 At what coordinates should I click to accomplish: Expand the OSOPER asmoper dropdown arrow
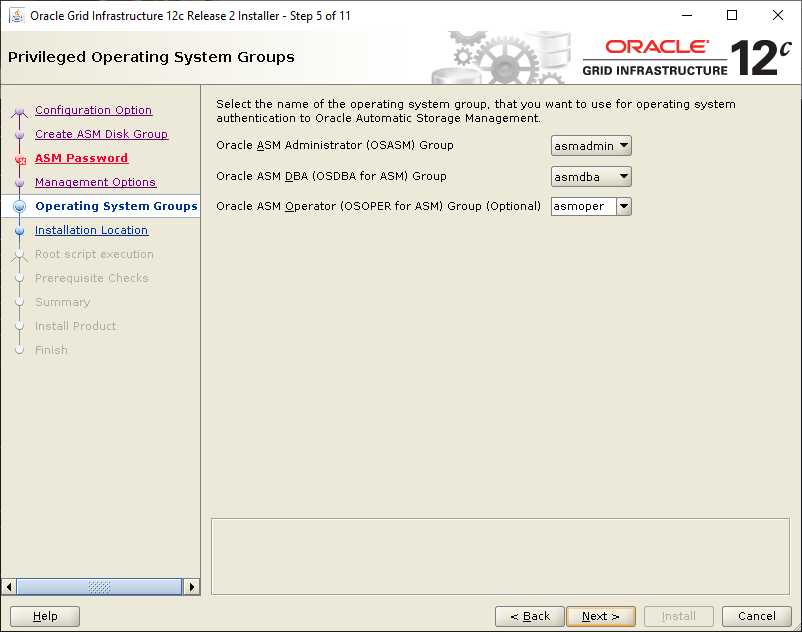pyautogui.click(x=624, y=207)
